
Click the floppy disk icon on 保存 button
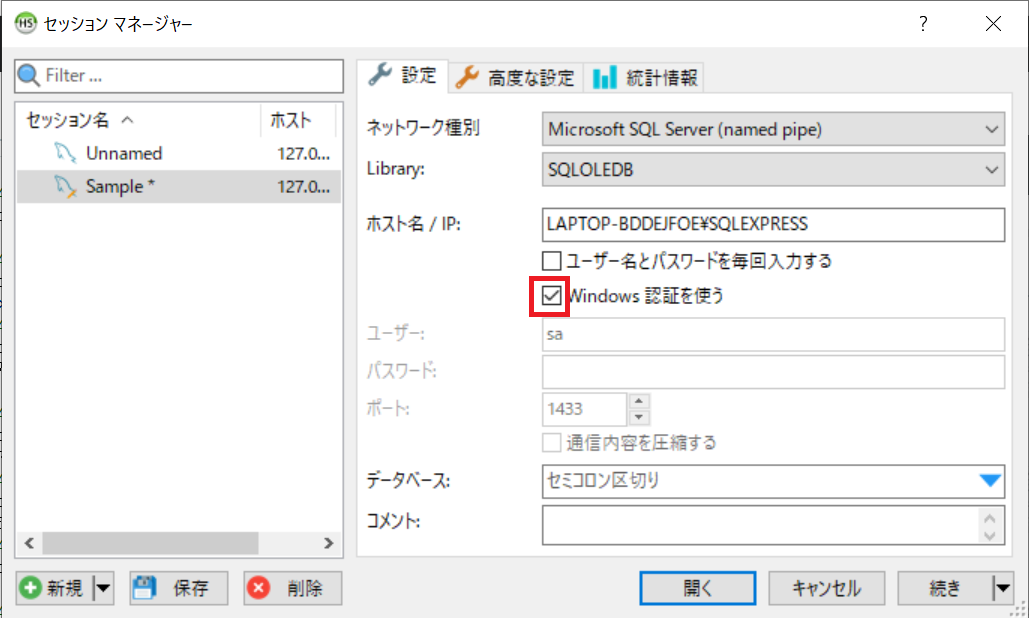144,588
